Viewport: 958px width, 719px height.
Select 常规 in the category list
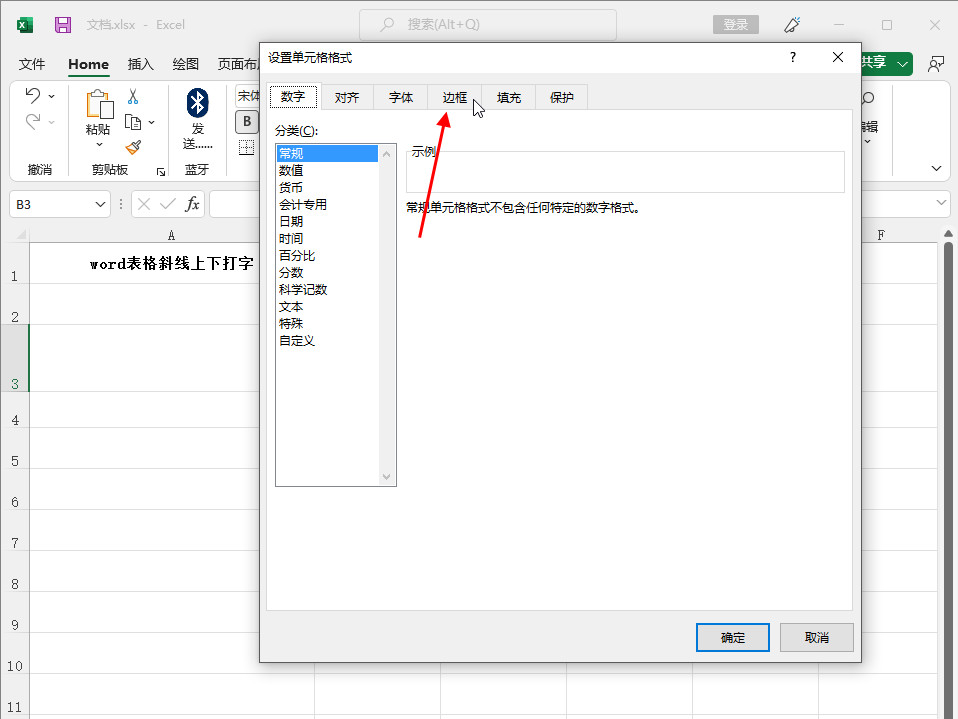coord(327,153)
